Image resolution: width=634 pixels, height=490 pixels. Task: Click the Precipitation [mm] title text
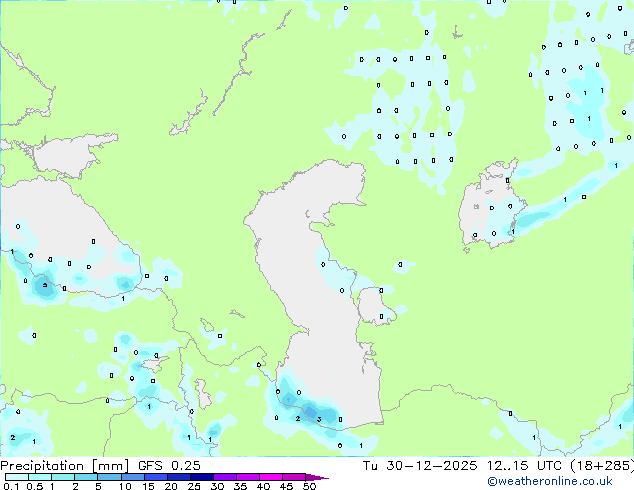(65, 466)
